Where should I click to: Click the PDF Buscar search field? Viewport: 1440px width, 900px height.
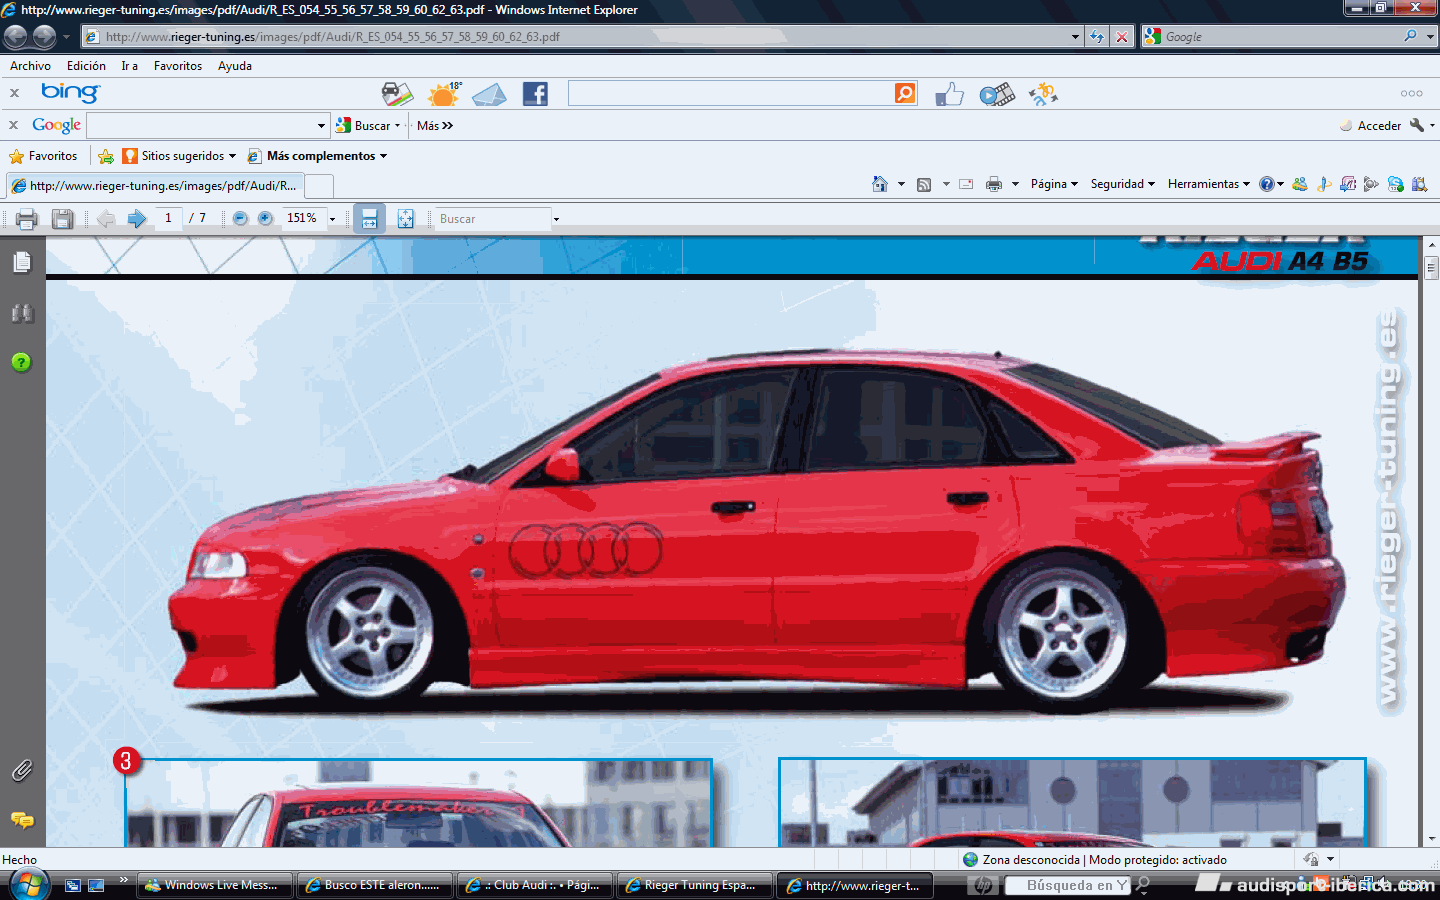[493, 219]
